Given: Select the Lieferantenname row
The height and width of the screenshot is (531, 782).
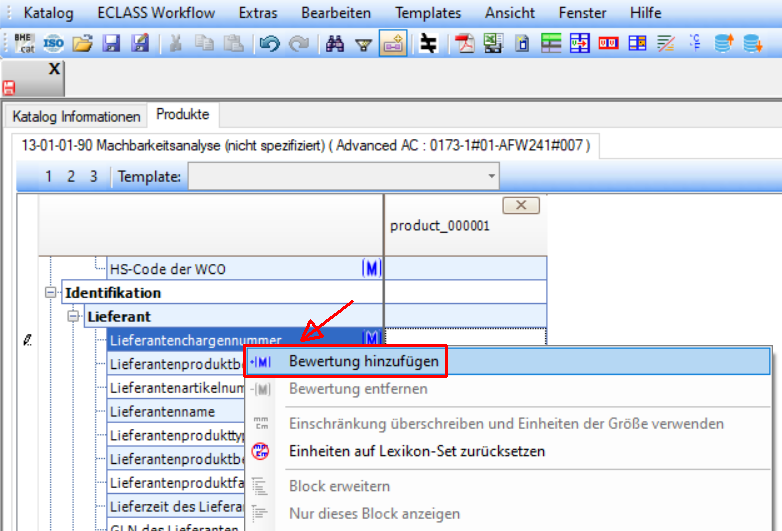Looking at the screenshot, I should point(176,411).
